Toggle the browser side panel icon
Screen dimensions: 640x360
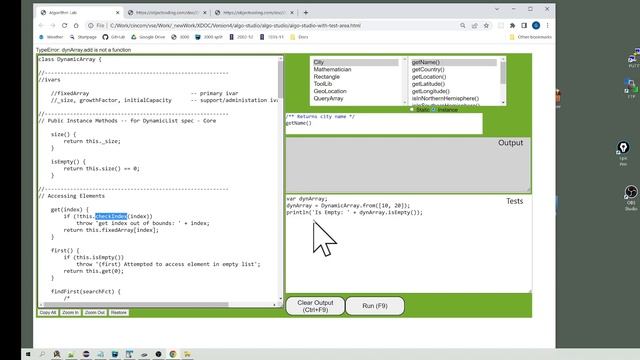524,25
